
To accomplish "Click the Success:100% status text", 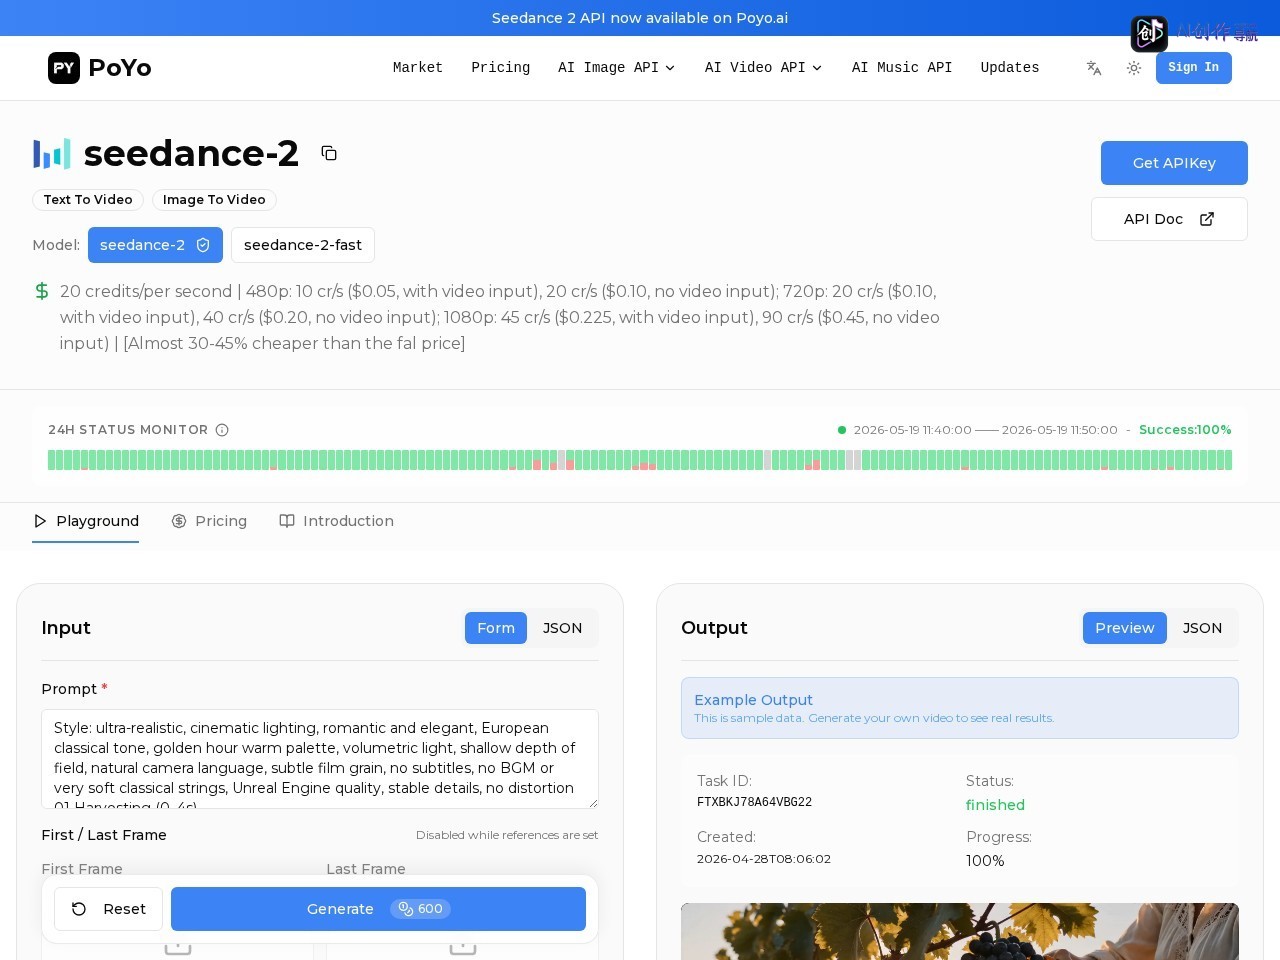I will (x=1185, y=430).
